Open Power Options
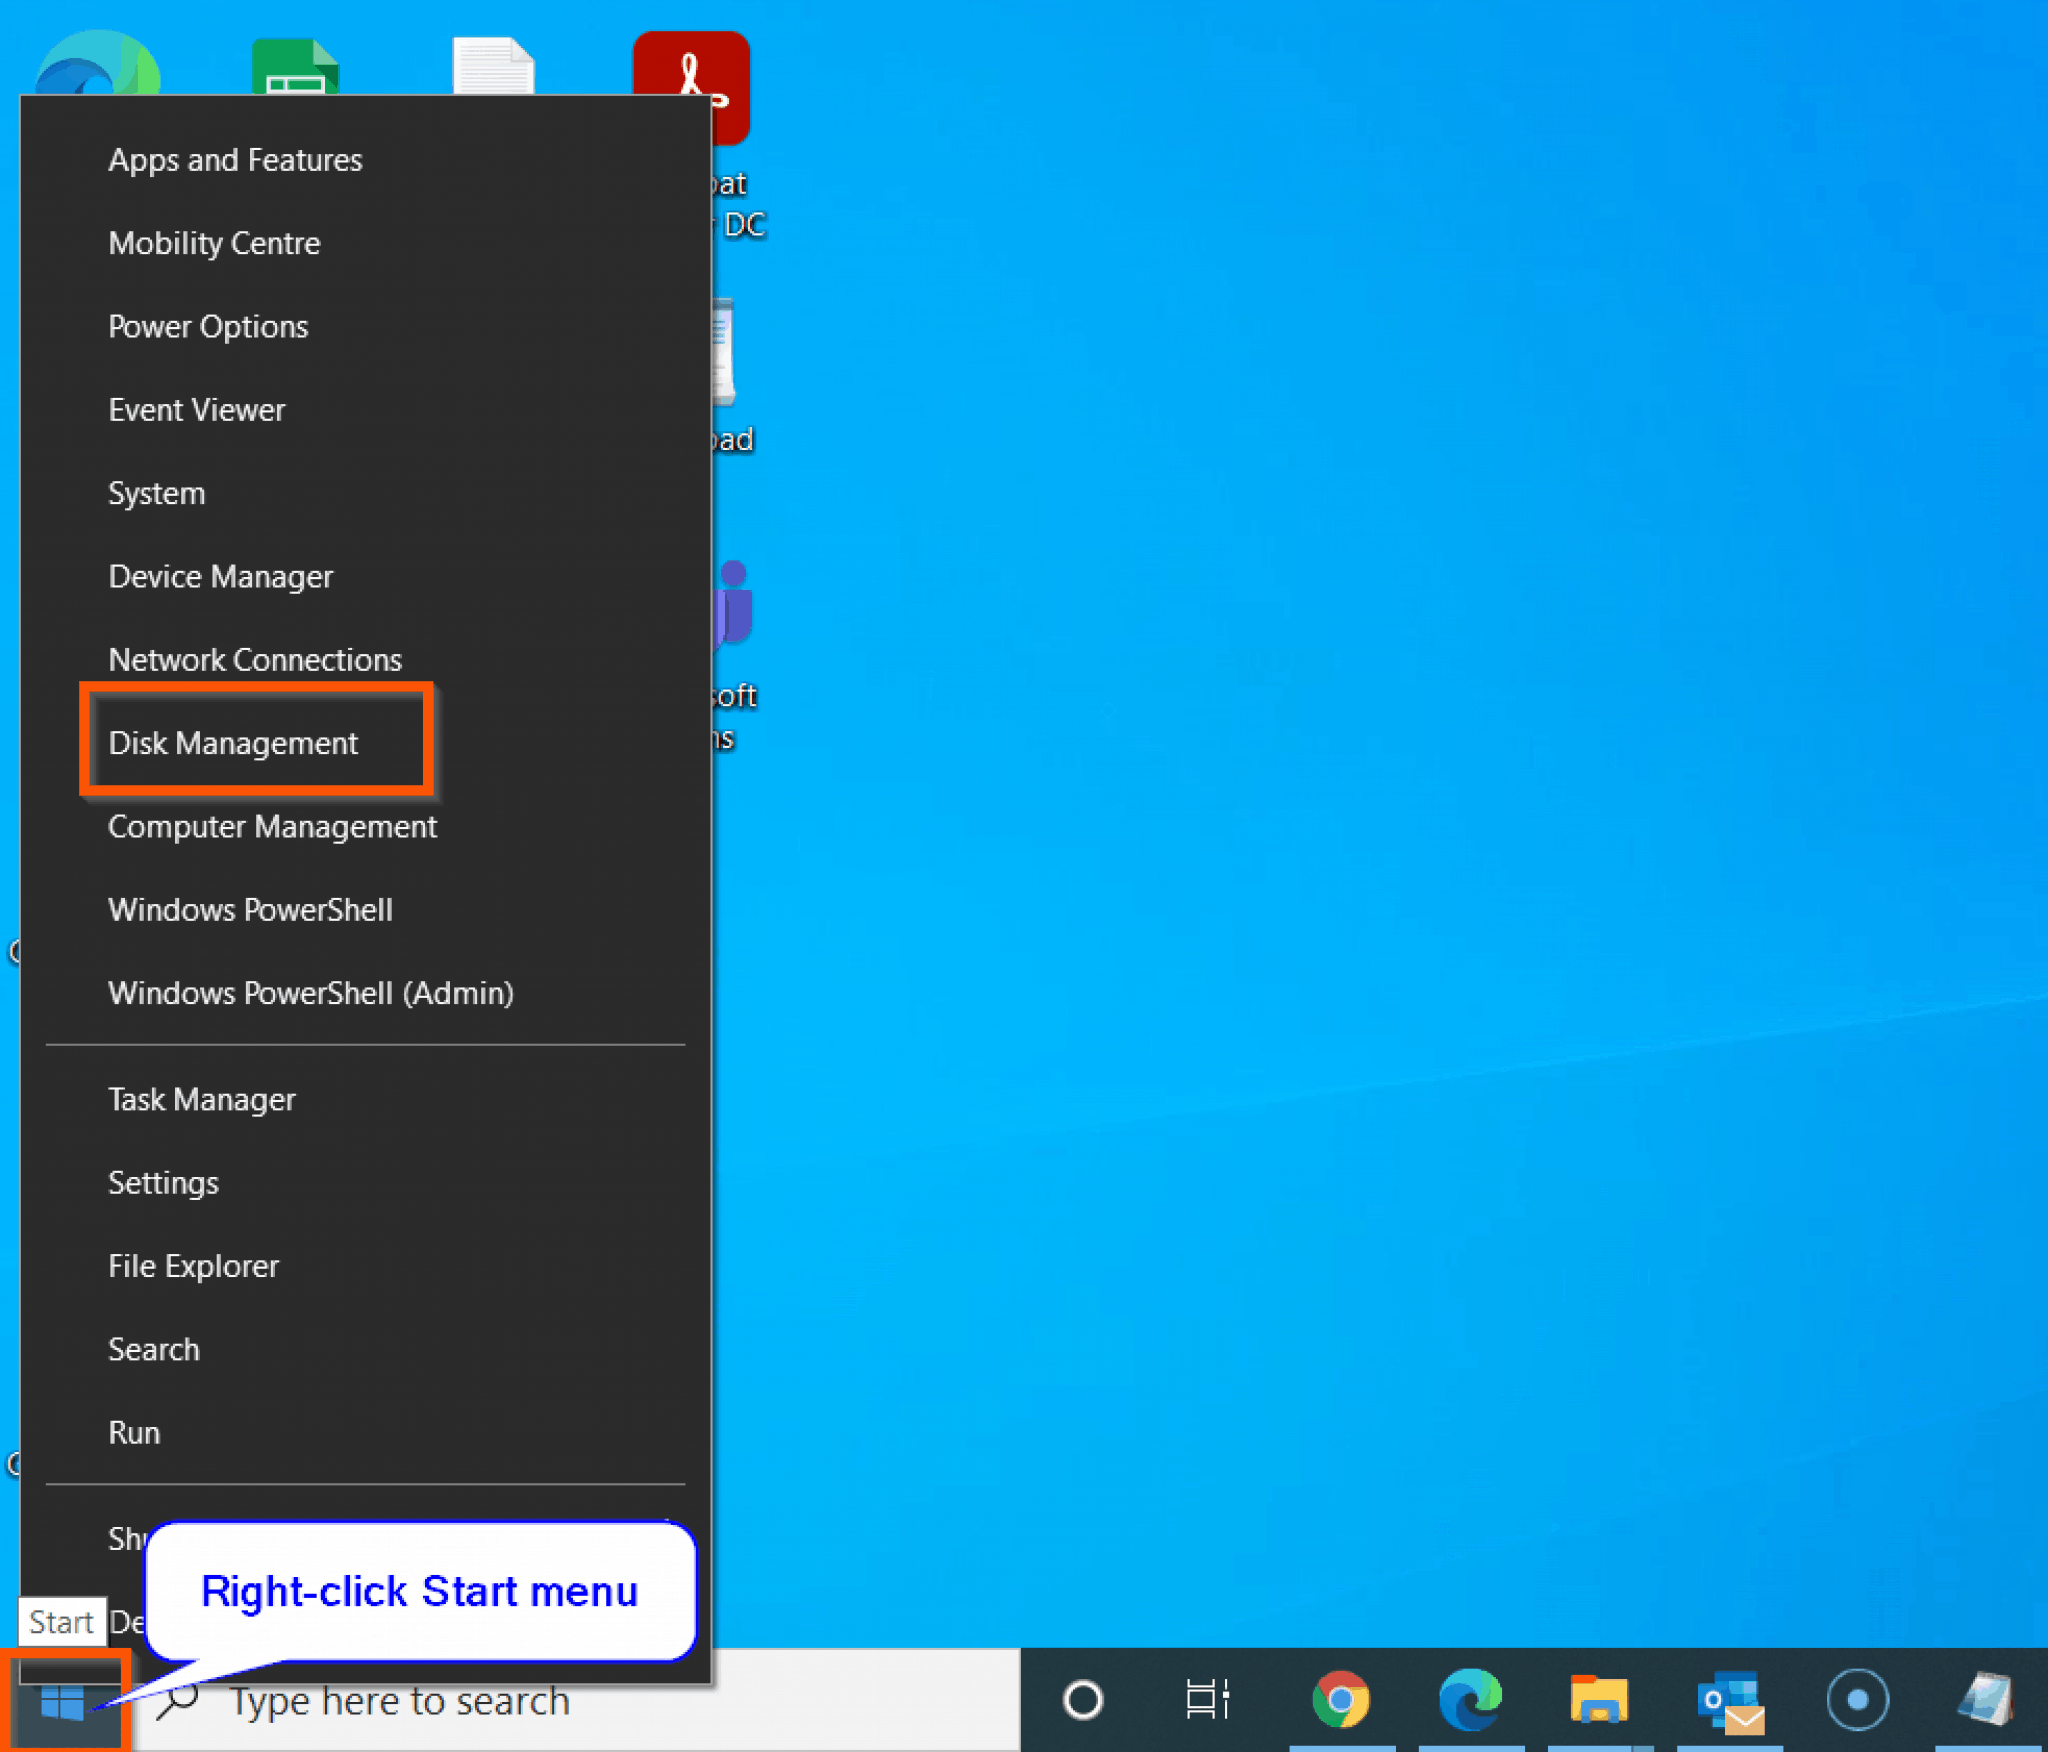This screenshot has width=2048, height=1752. (208, 326)
